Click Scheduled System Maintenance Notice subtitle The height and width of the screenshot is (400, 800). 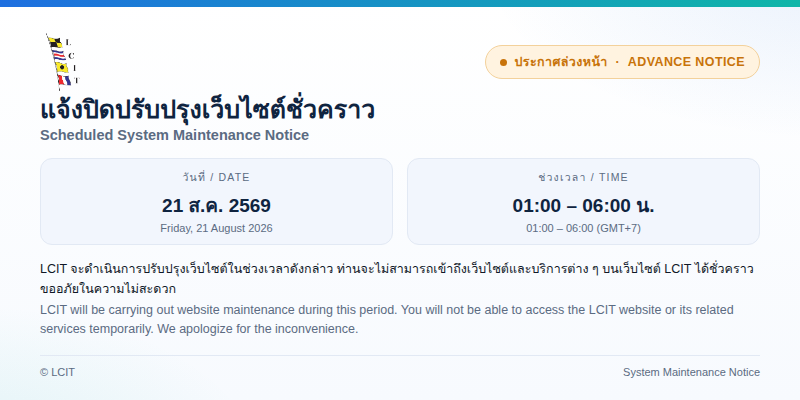pyautogui.click(x=174, y=135)
